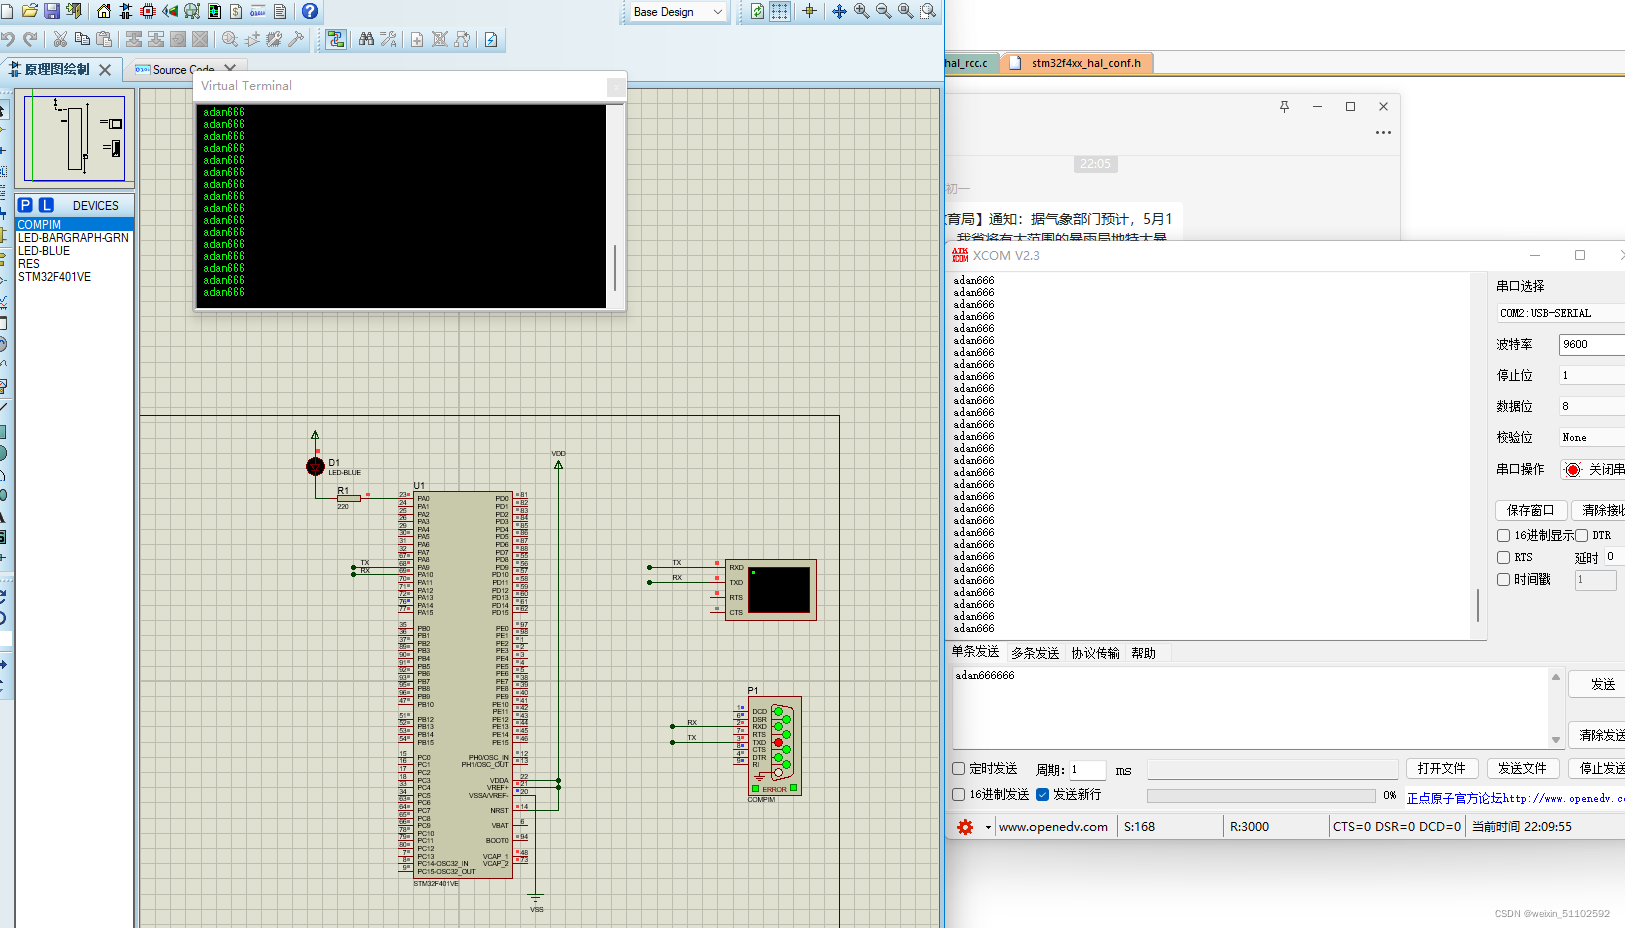Redraw the display with refresh icon
Screen dimensions: 1625x928
[x=758, y=11]
